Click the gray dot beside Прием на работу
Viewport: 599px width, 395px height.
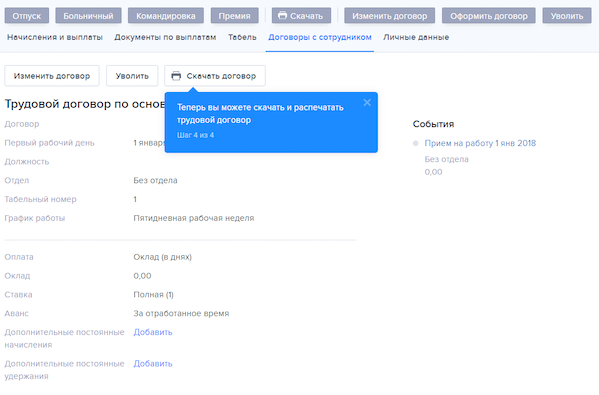pyautogui.click(x=416, y=143)
